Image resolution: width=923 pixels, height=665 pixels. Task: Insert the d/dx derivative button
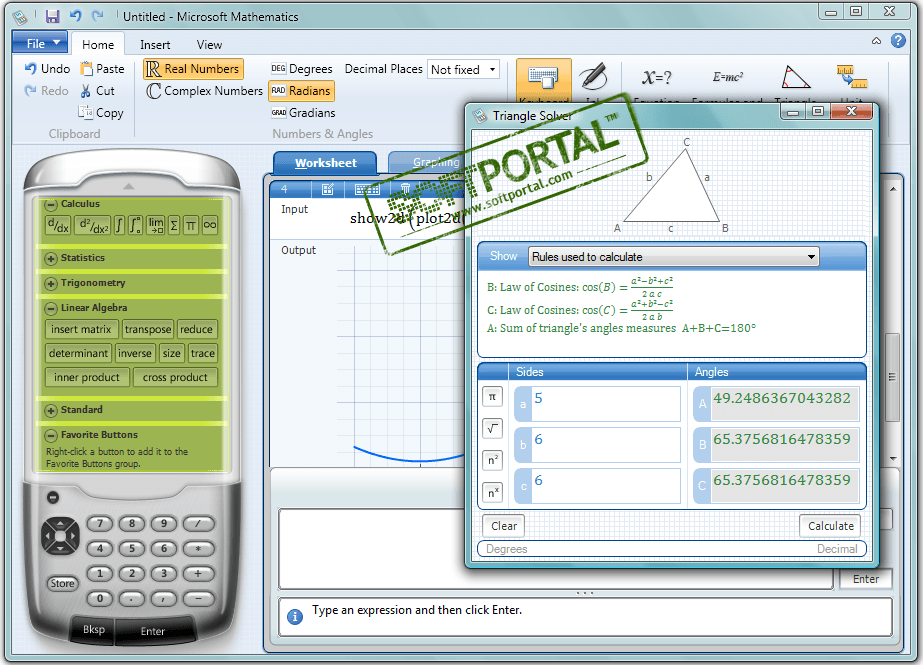58,225
